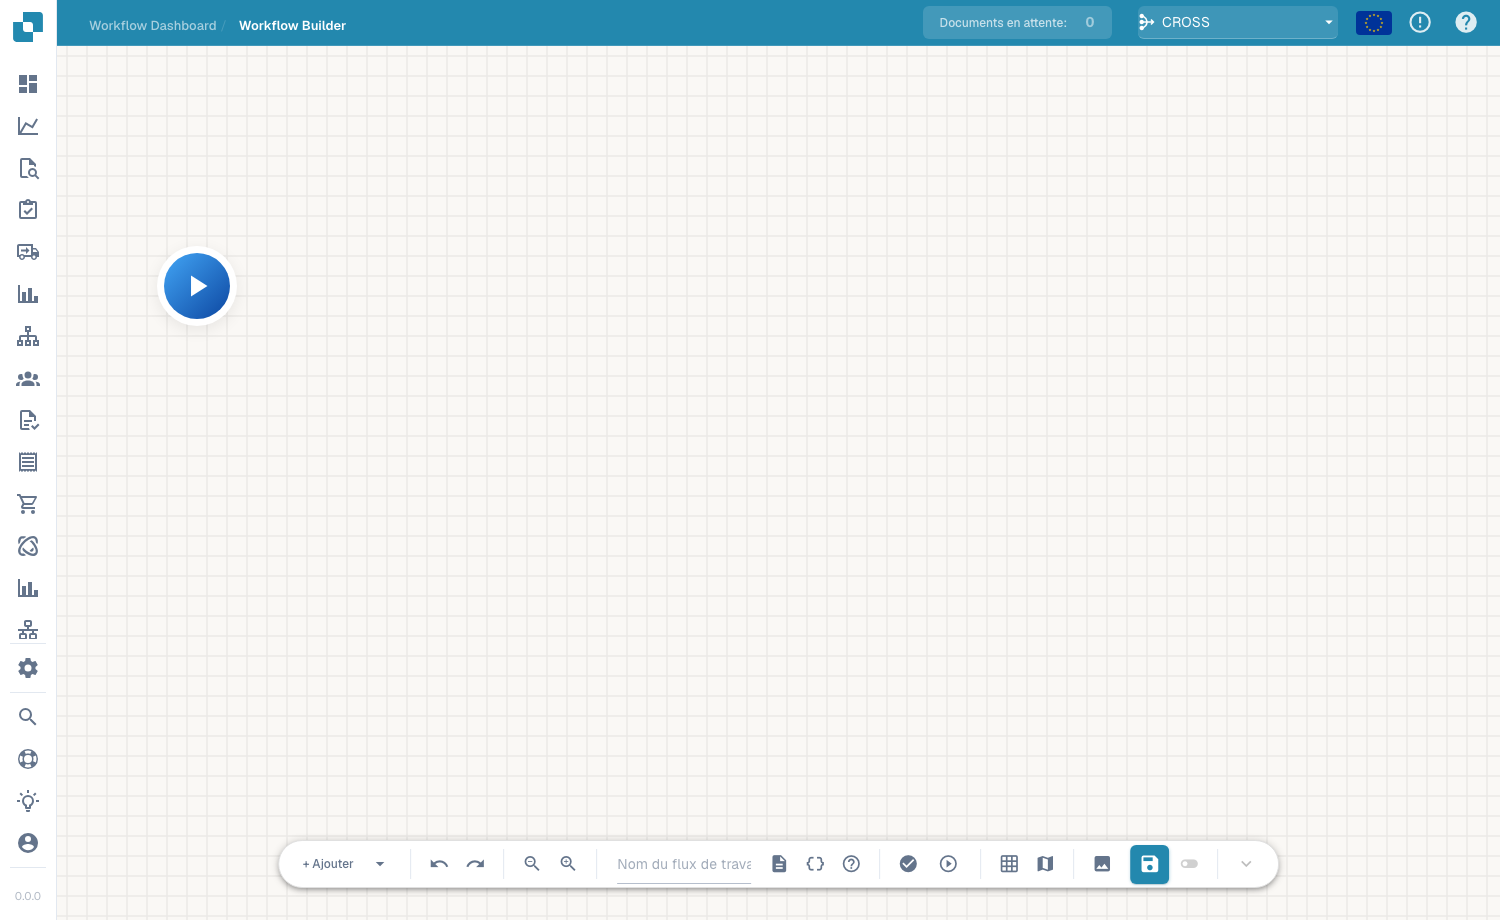The height and width of the screenshot is (920, 1500).
Task: Click the app logo in the sidebar
Action: tap(28, 26)
